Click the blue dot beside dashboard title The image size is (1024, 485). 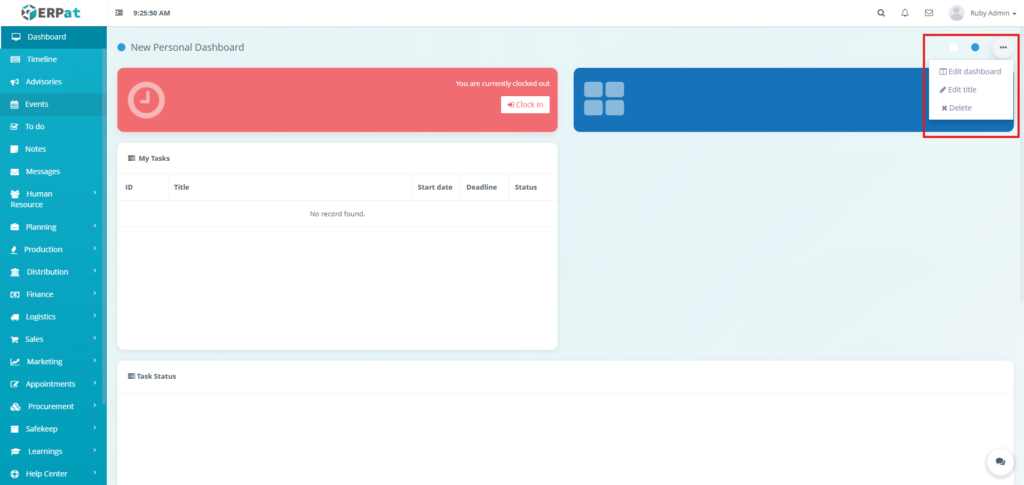point(121,47)
